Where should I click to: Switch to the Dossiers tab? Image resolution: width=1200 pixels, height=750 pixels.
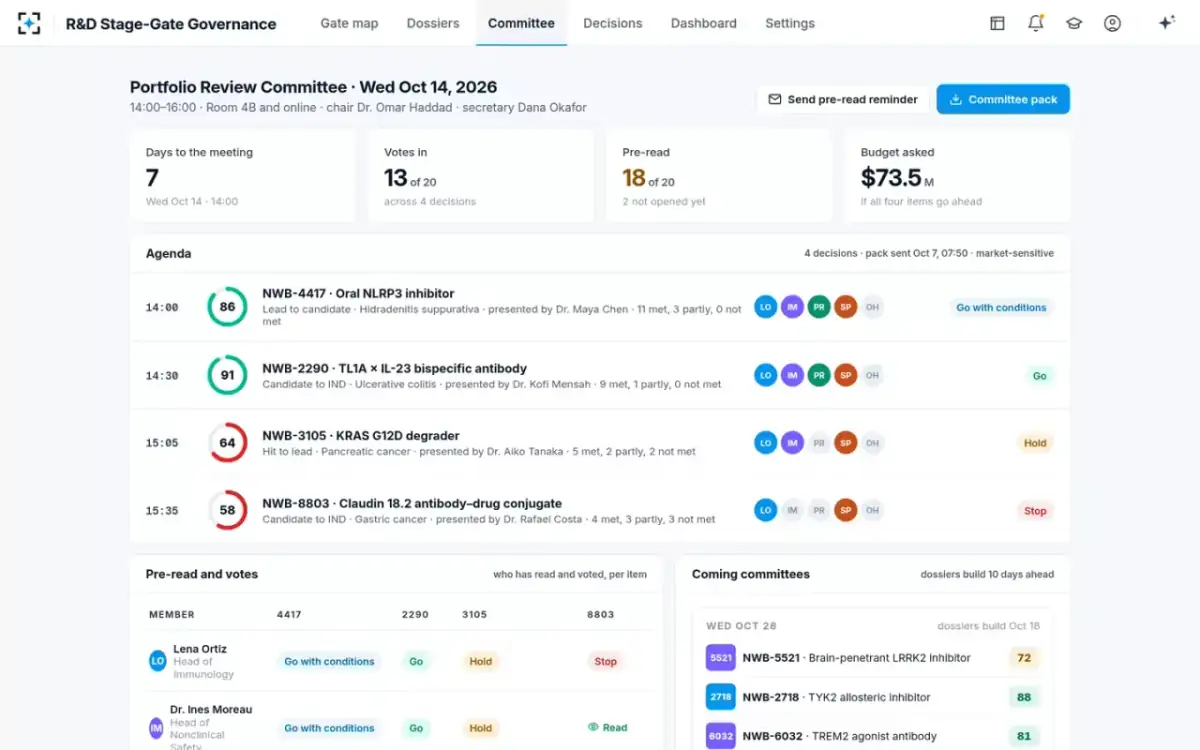pos(433,23)
